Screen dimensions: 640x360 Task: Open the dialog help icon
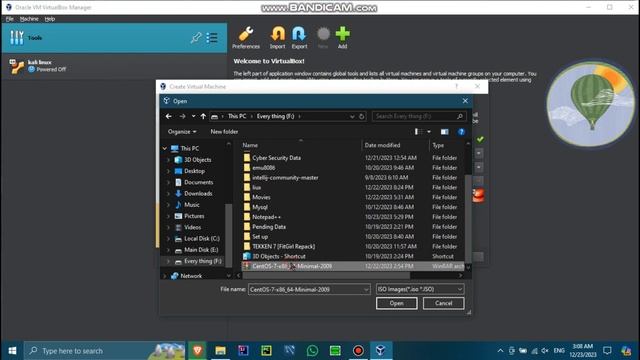click(x=461, y=131)
